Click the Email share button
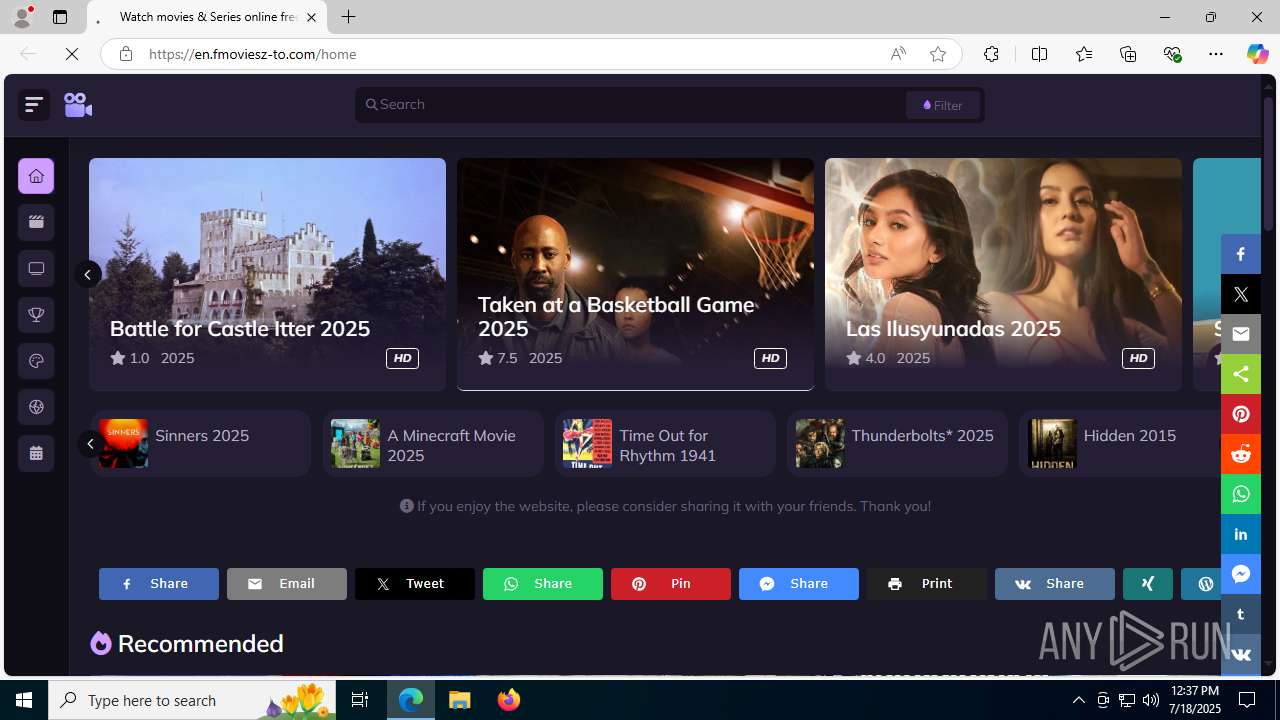The image size is (1280, 720). pyautogui.click(x=286, y=584)
